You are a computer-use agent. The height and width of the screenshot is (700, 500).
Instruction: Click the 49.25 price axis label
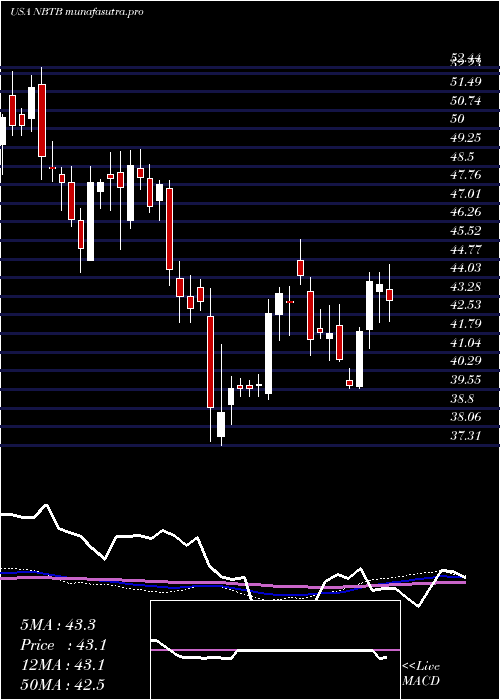[x=466, y=138]
